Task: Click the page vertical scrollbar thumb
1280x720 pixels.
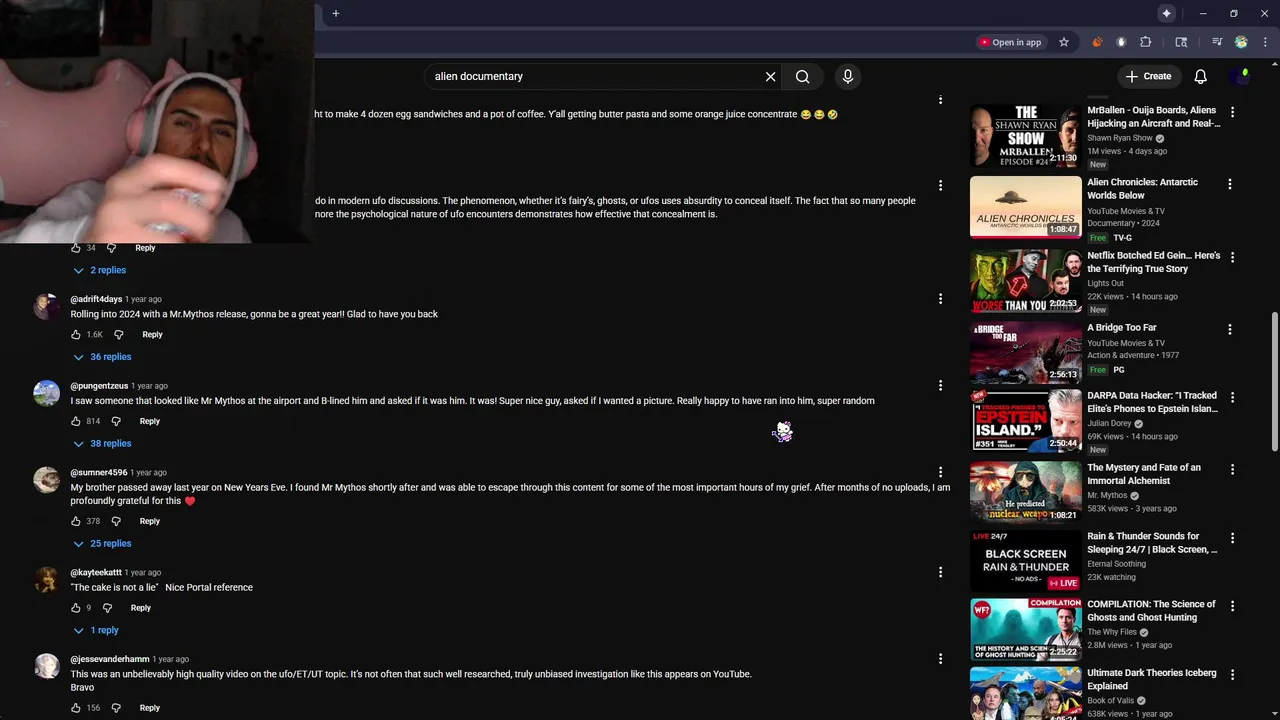Action: click(1274, 380)
